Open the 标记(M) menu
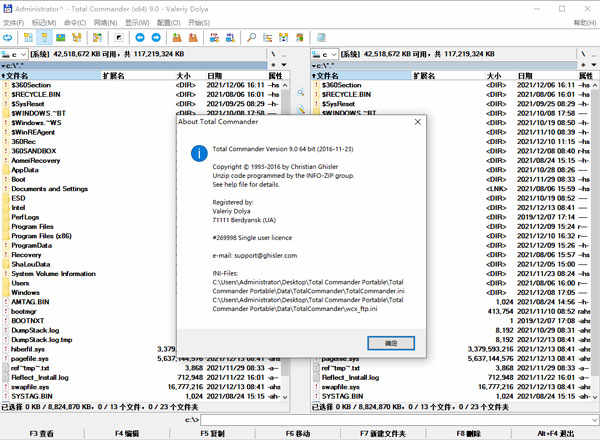Image resolution: width=600 pixels, height=440 pixels. 44,23
